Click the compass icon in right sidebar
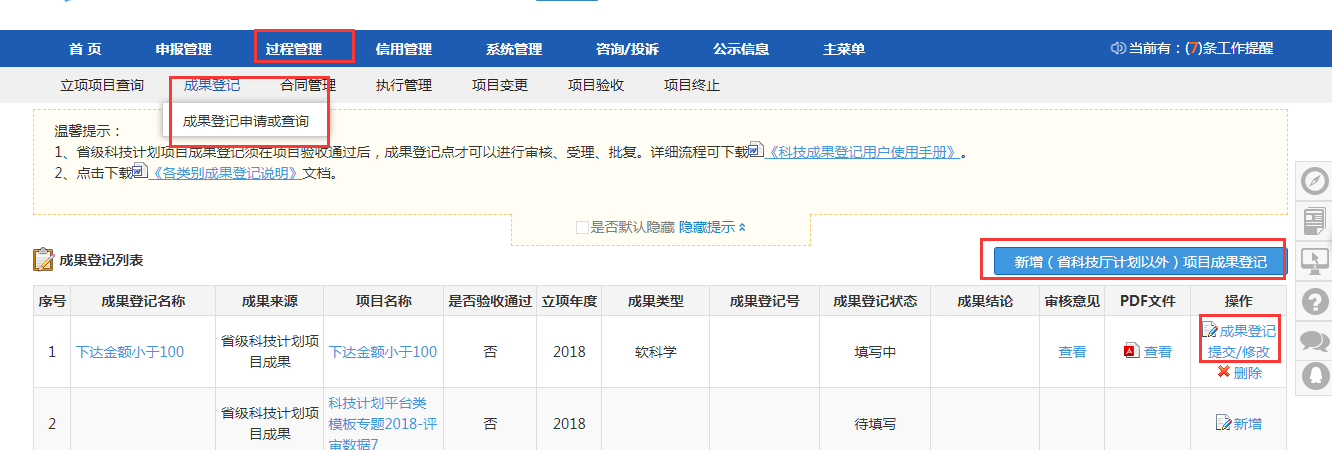 point(1314,181)
